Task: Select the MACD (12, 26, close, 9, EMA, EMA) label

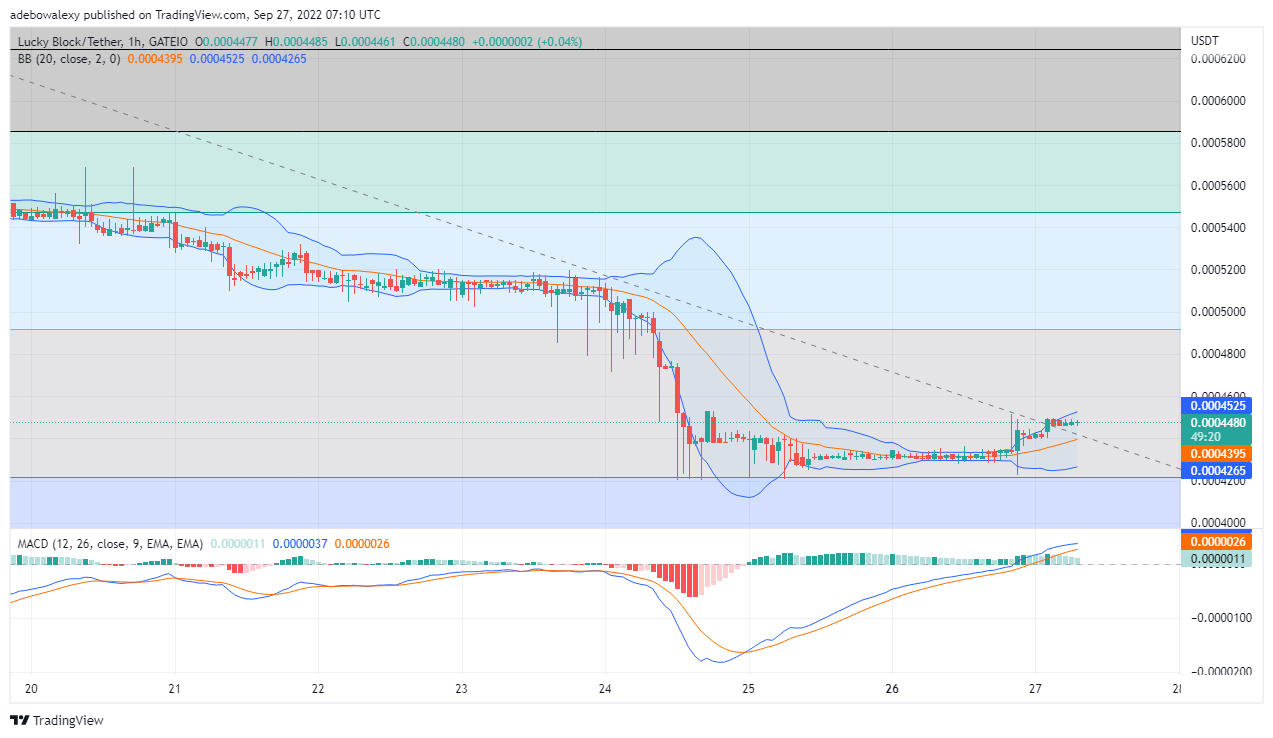Action: coord(110,543)
